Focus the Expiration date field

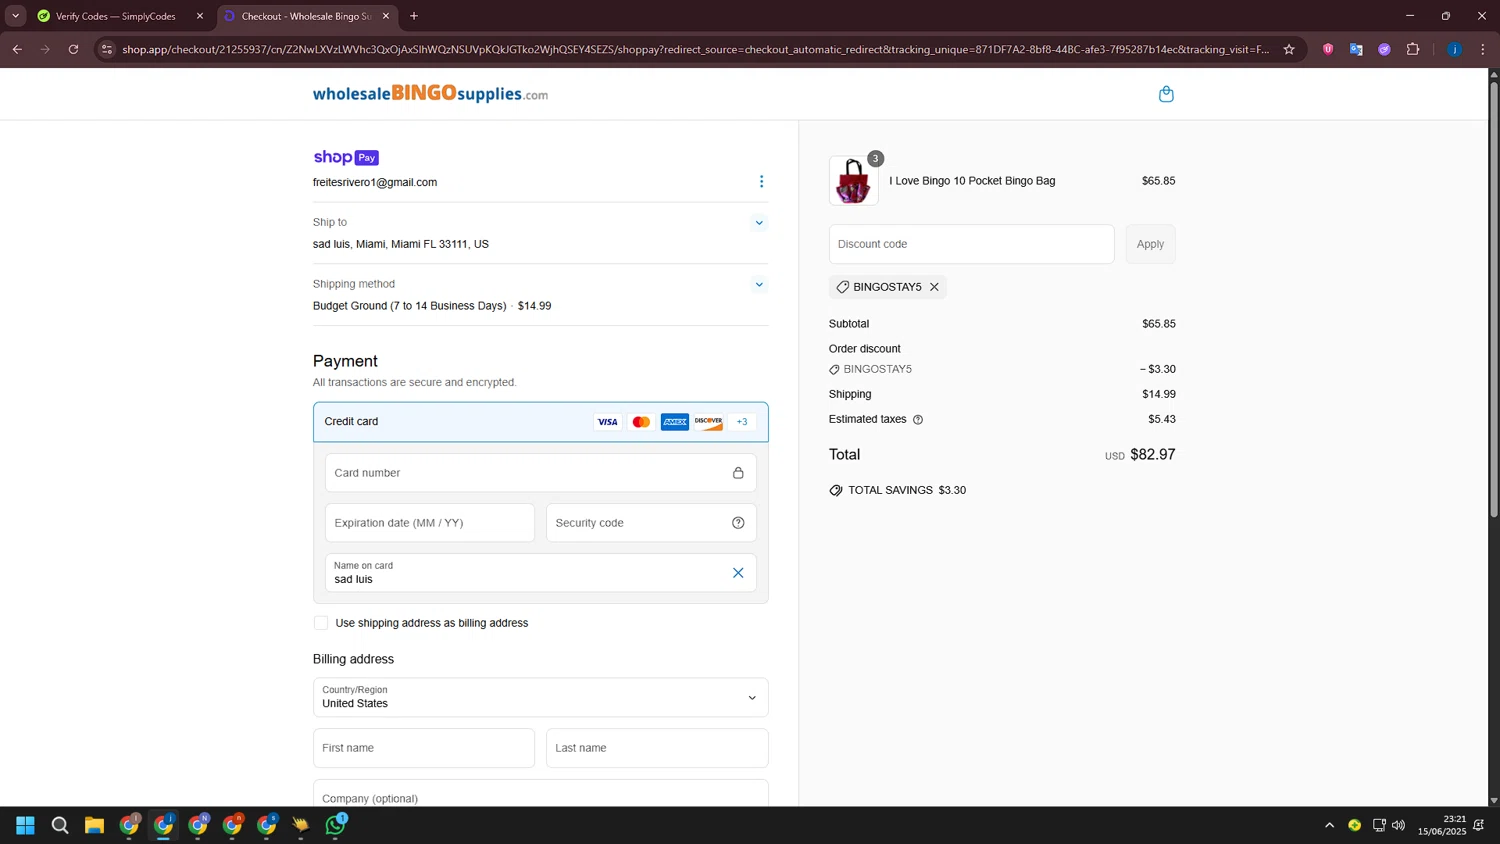pos(430,523)
